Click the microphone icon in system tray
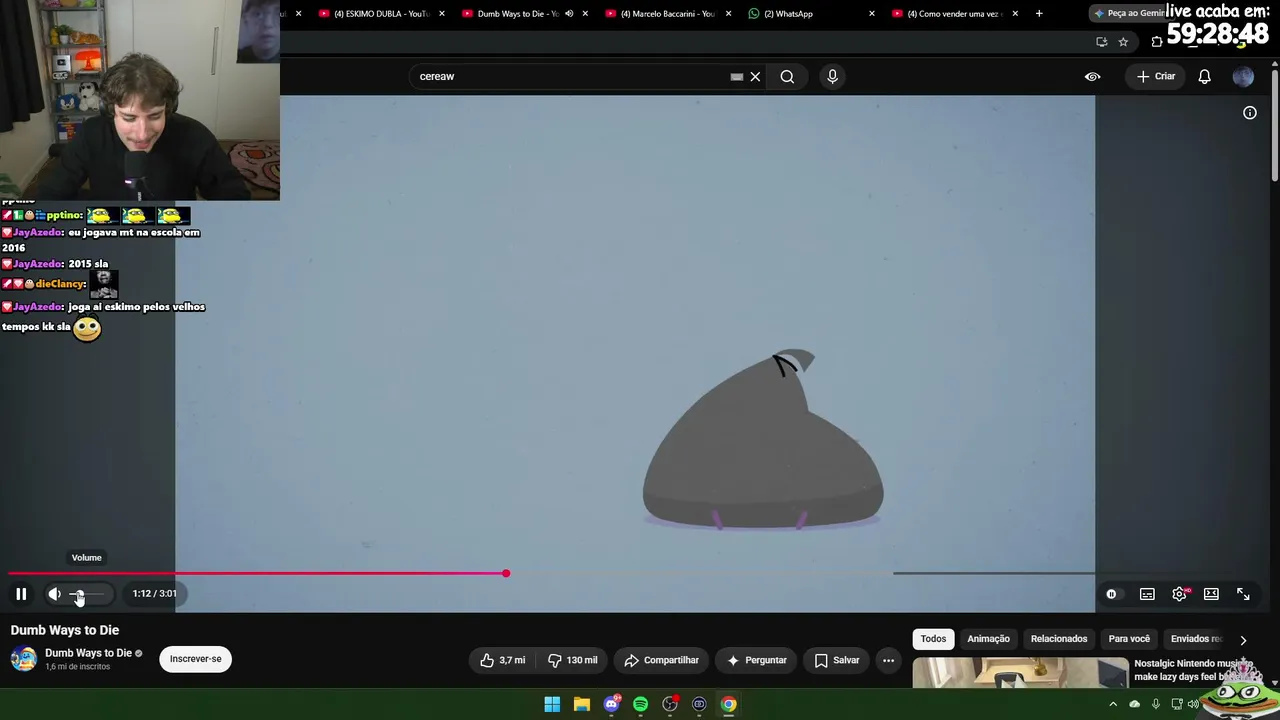 pos(1156,704)
